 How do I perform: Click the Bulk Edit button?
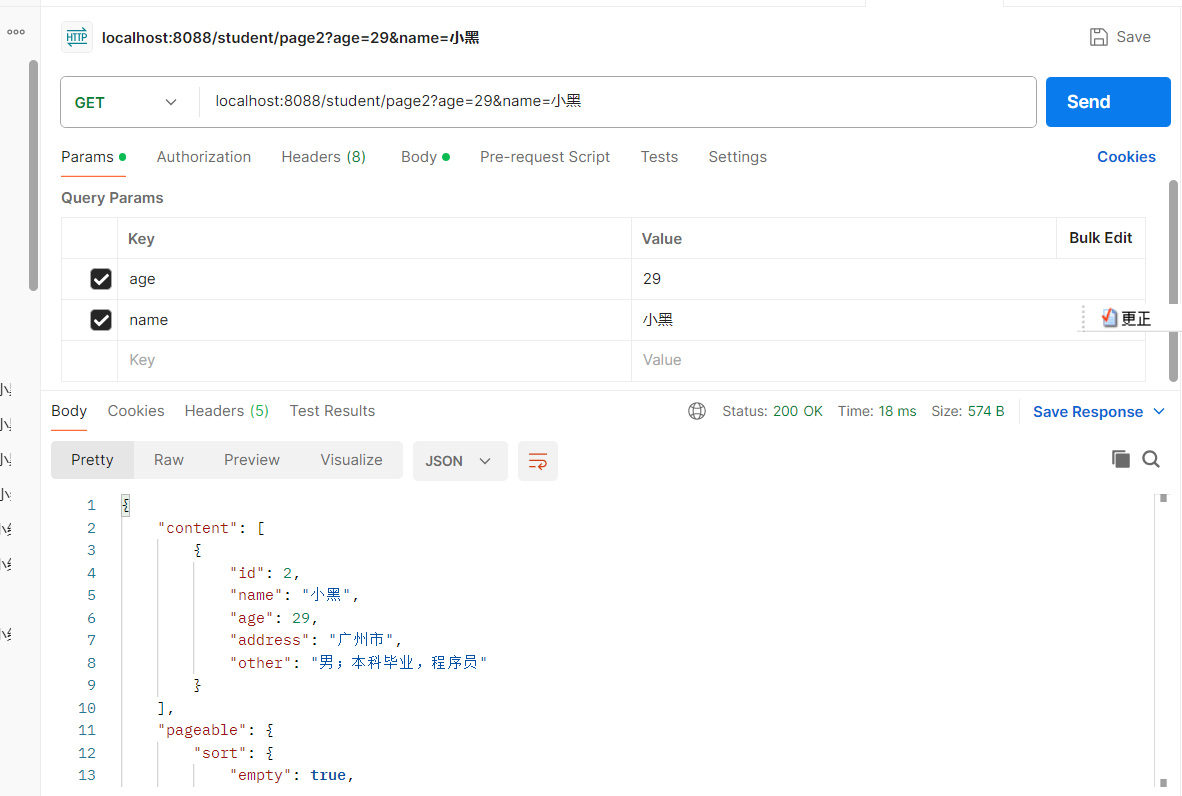1100,238
